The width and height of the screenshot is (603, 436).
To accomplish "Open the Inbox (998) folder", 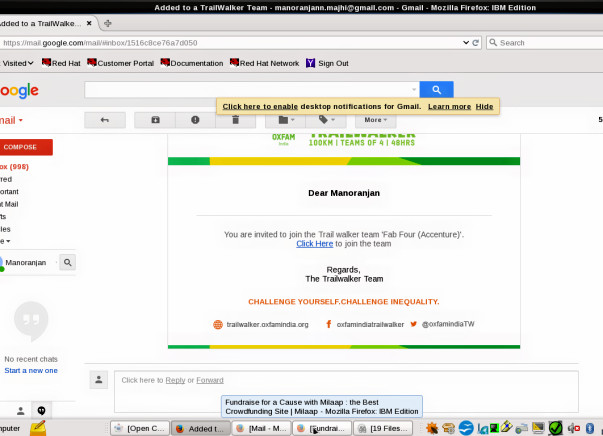I will (x=14, y=166).
